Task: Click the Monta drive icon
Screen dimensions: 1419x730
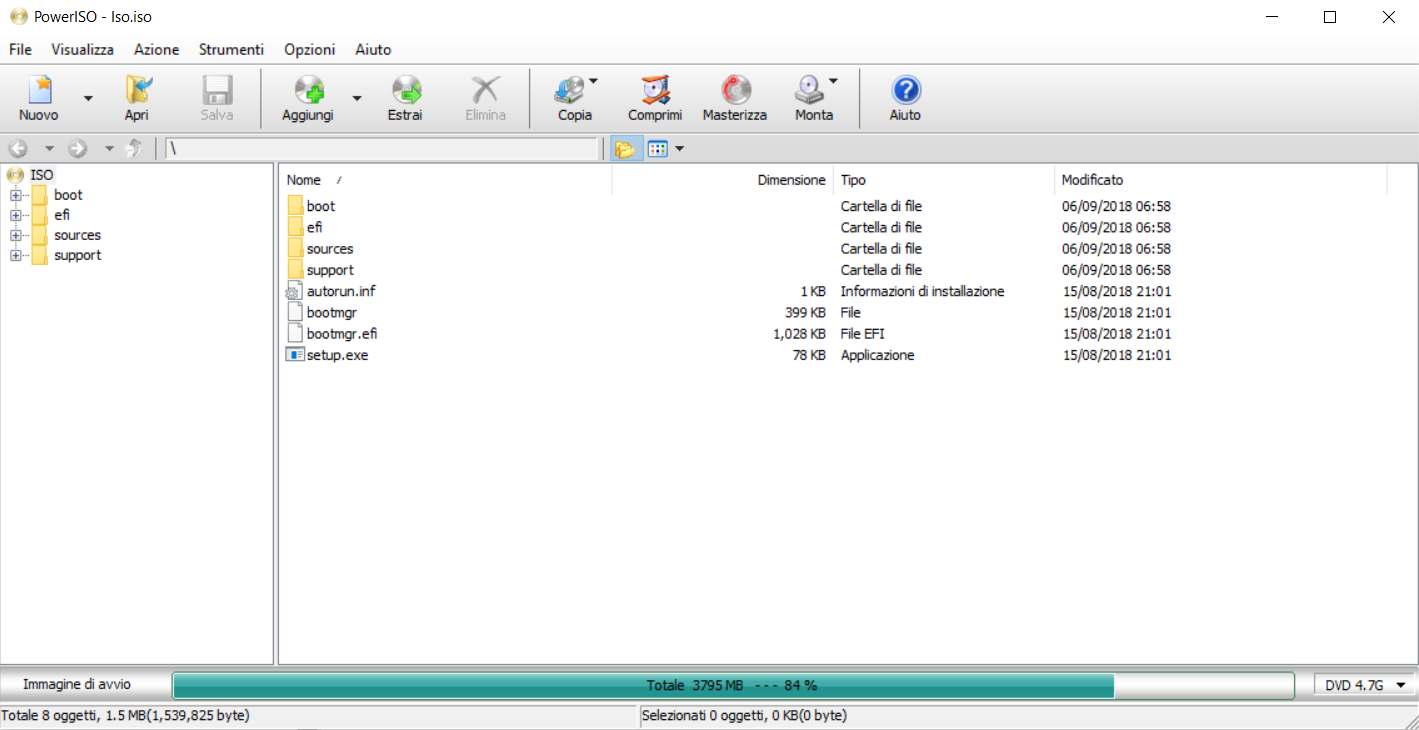Action: point(809,91)
